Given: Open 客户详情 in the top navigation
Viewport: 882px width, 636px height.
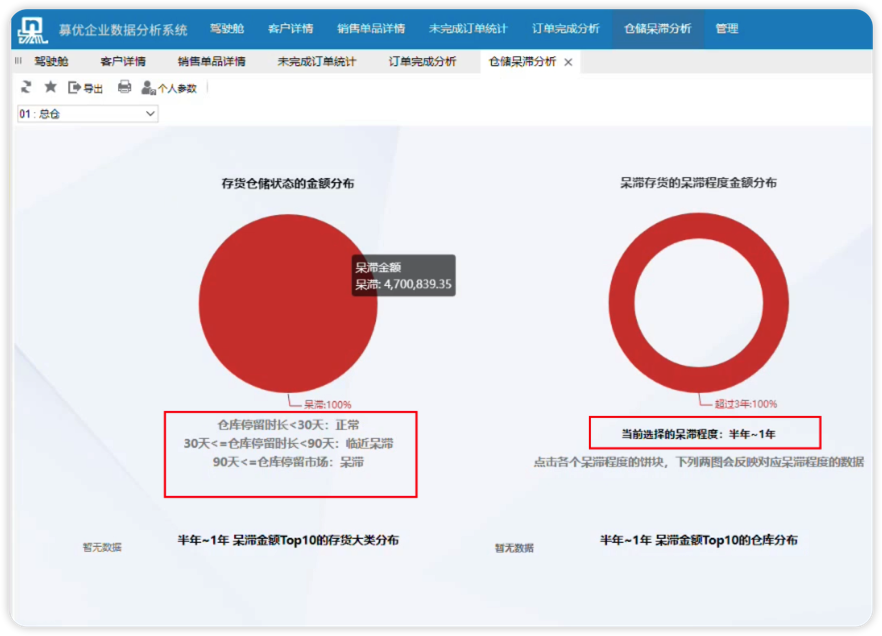Looking at the screenshot, I should pyautogui.click(x=291, y=29).
